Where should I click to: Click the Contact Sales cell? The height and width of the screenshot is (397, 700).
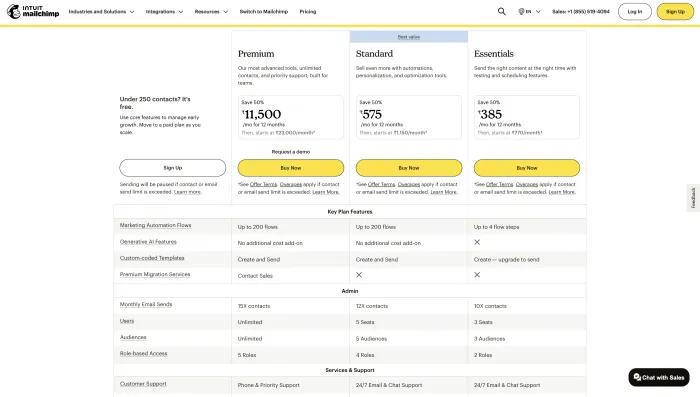click(255, 276)
